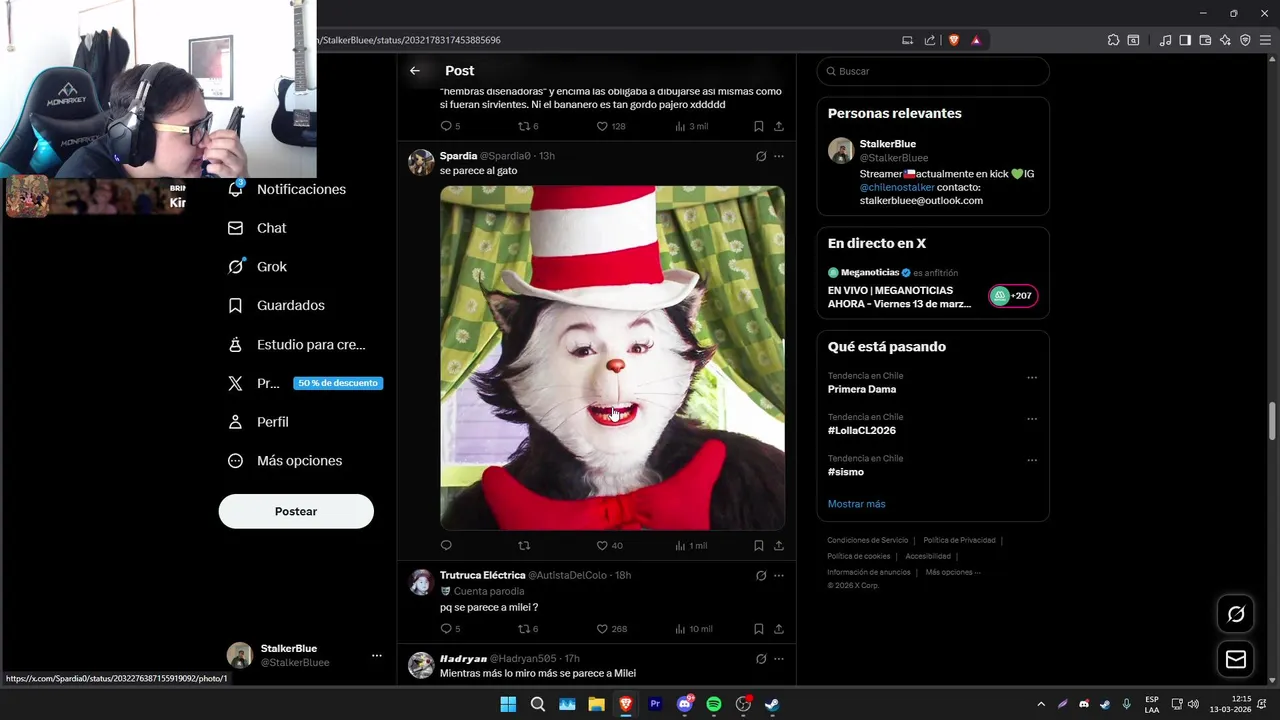The image size is (1280, 720).
Task: Share the top post
Action: (x=779, y=126)
